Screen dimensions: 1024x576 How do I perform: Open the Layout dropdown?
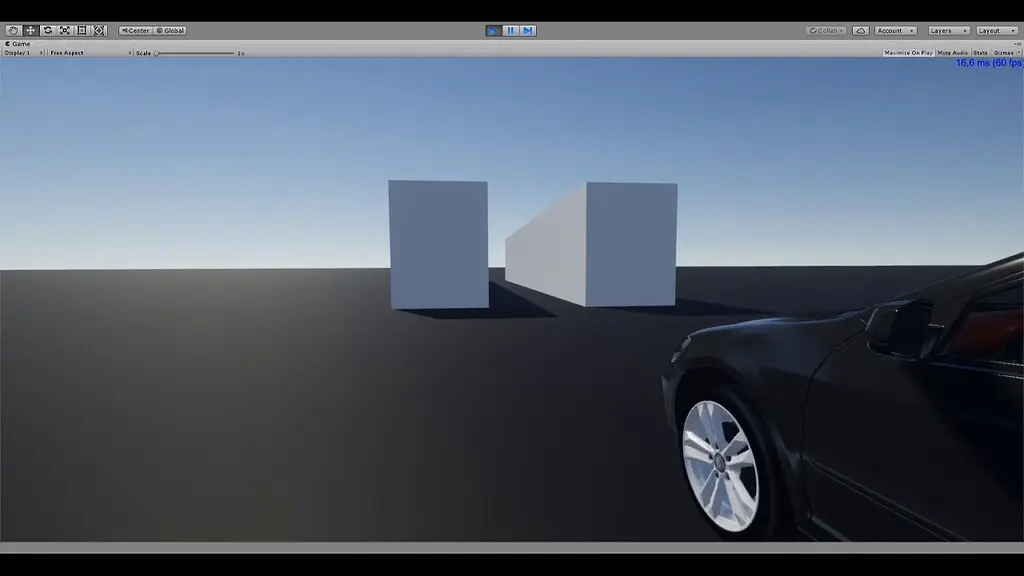click(x=997, y=31)
